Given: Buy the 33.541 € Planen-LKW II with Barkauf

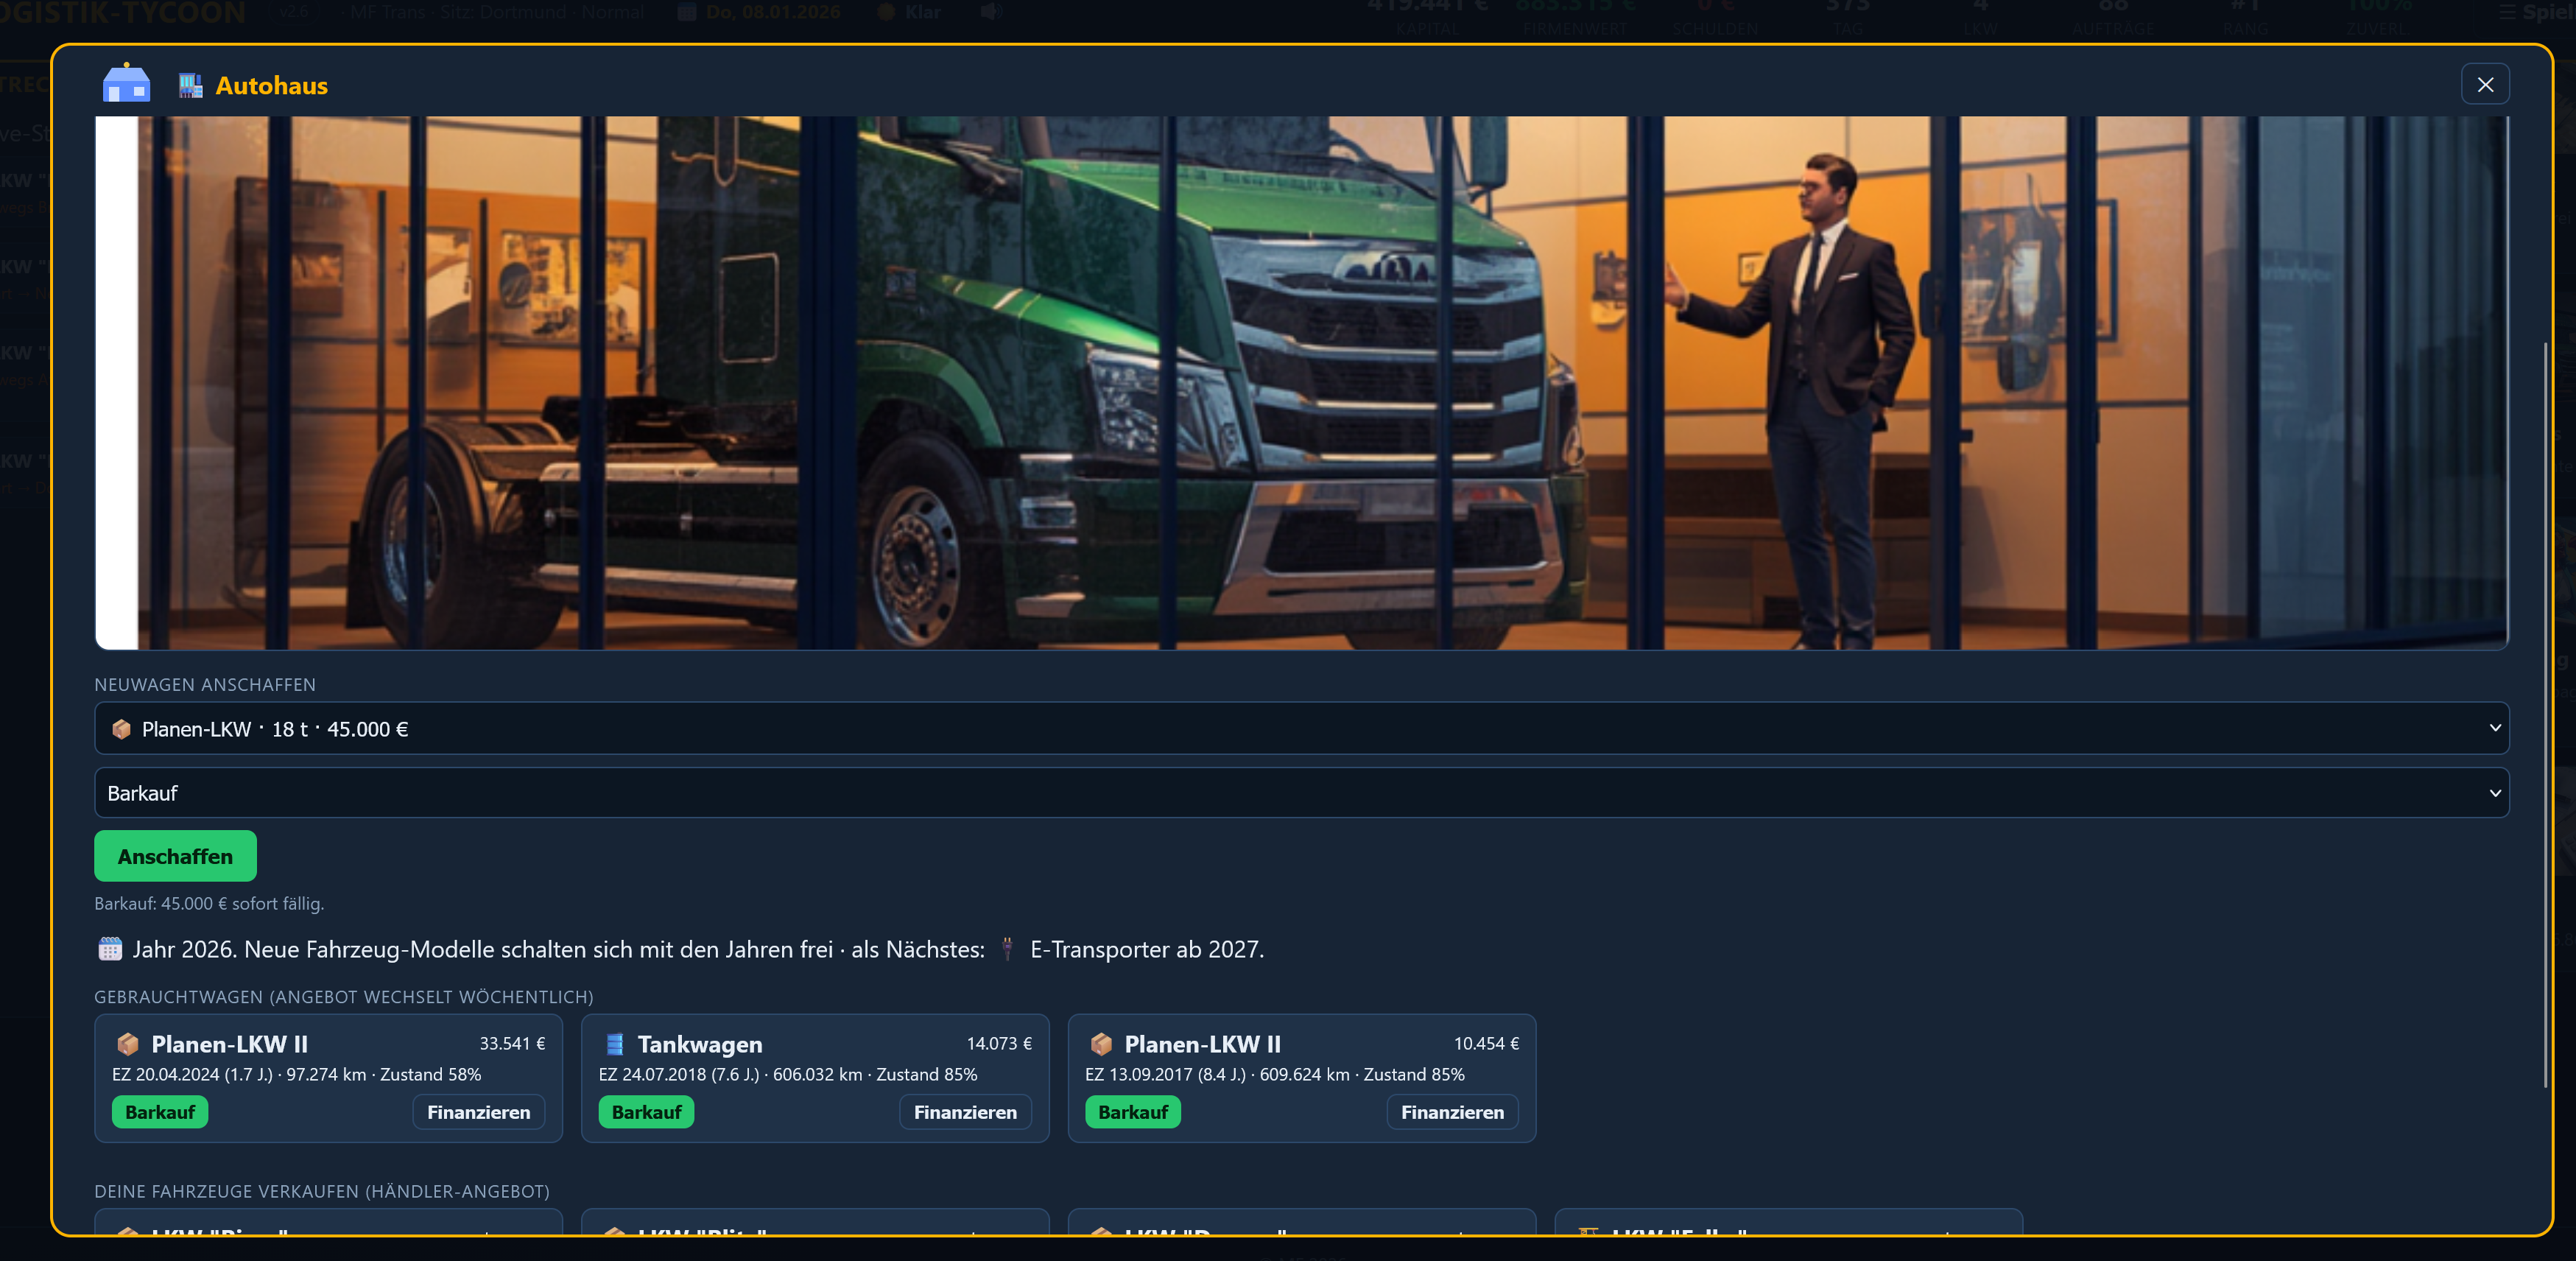Looking at the screenshot, I should point(160,1112).
